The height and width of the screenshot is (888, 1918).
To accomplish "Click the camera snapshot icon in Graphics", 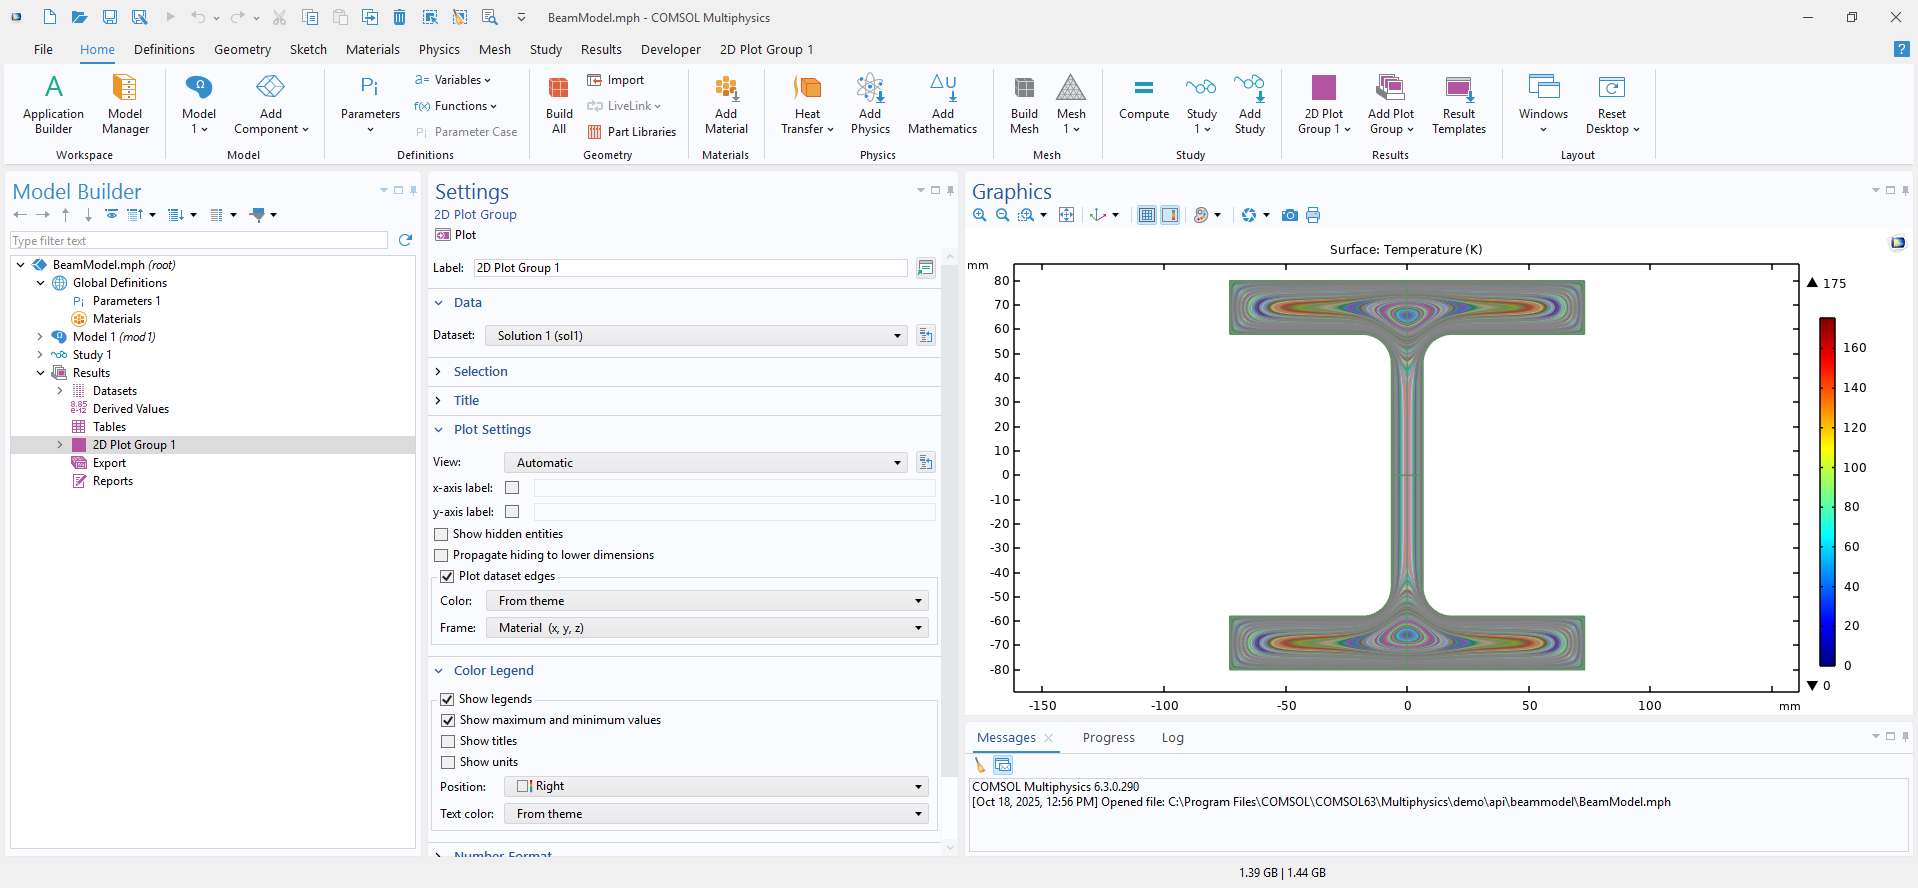I will [1290, 215].
